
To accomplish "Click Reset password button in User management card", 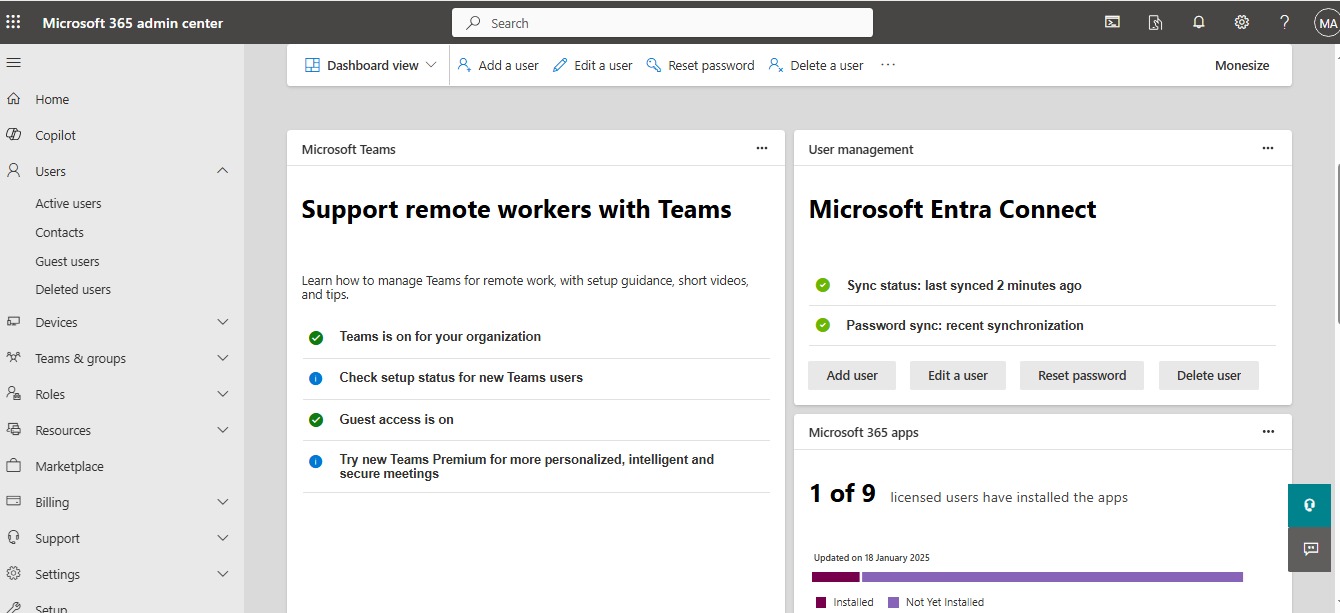I will (1082, 376).
